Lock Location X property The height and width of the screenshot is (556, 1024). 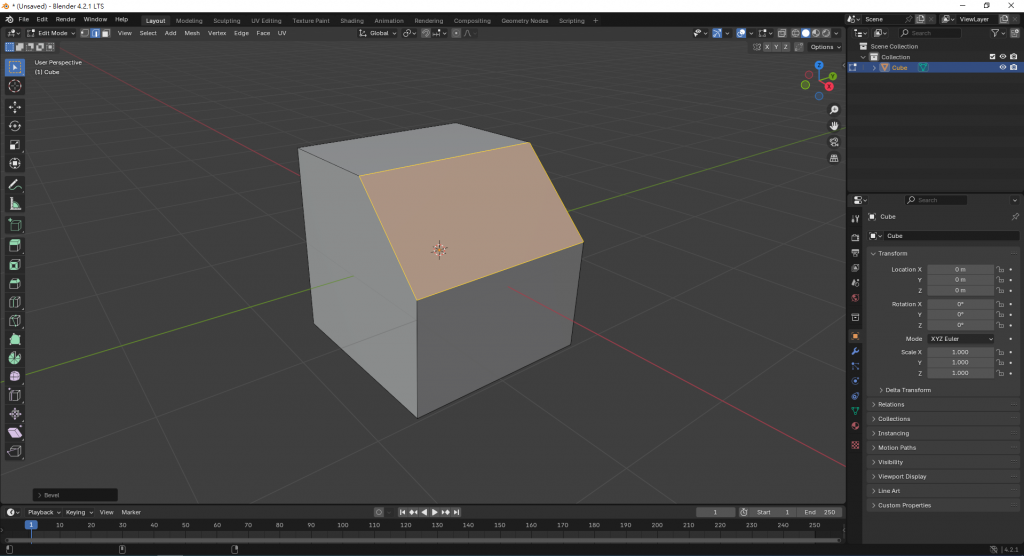pyautogui.click(x=1000, y=269)
